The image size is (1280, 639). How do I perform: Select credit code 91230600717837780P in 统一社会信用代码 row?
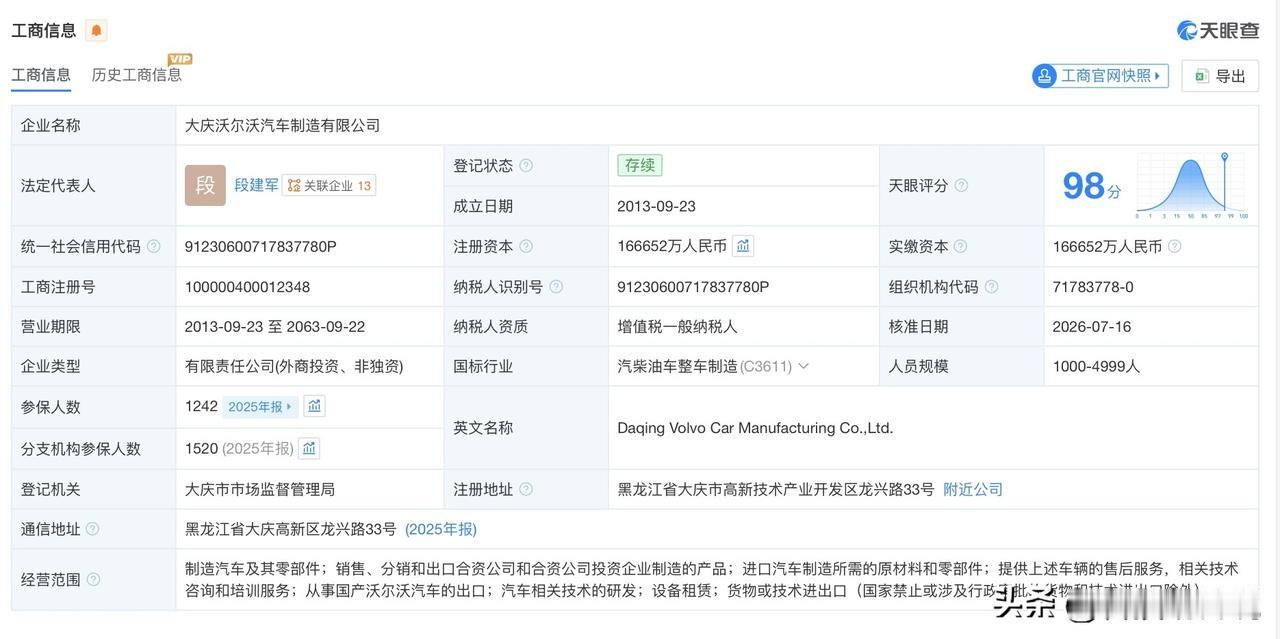(261, 246)
